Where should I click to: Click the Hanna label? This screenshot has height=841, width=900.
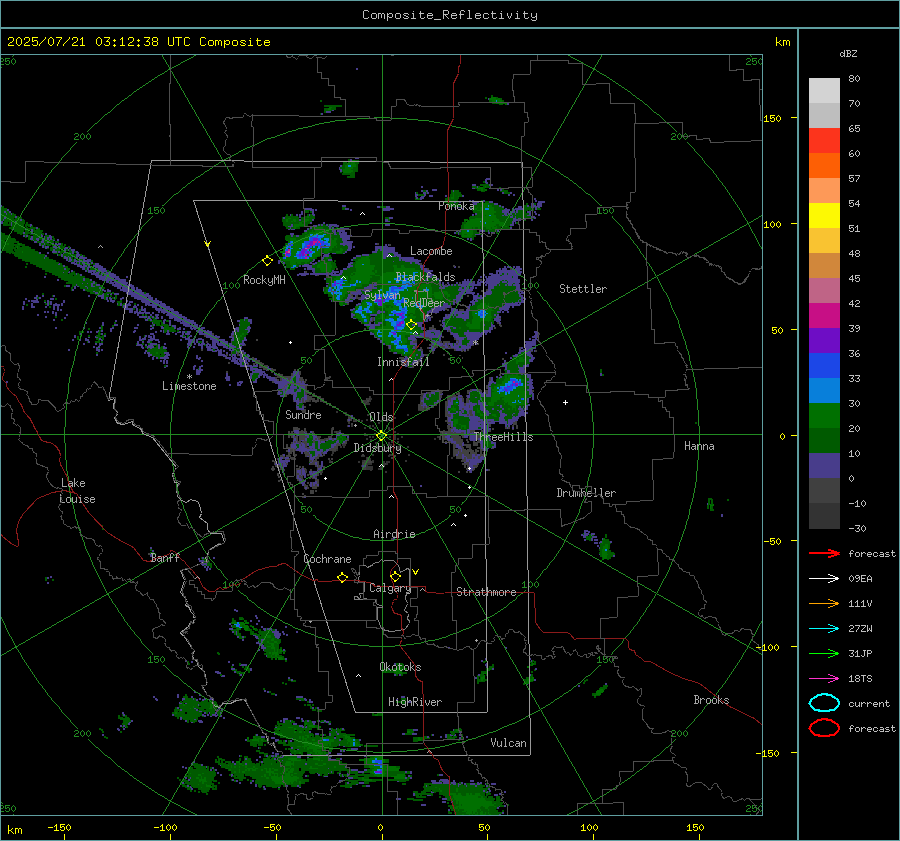(699, 446)
